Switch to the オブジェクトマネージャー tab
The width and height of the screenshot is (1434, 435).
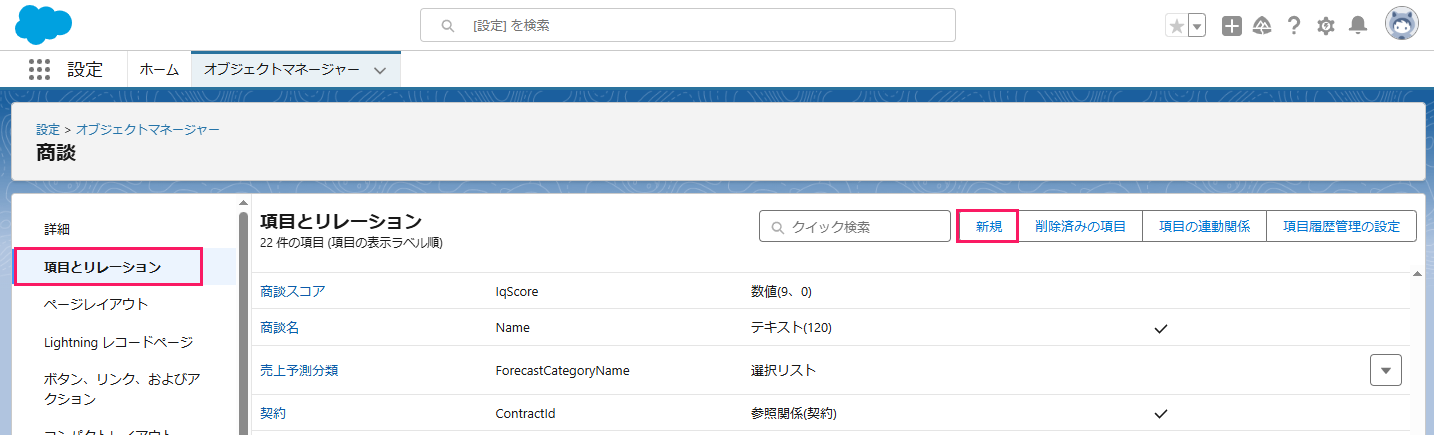pyautogui.click(x=282, y=69)
